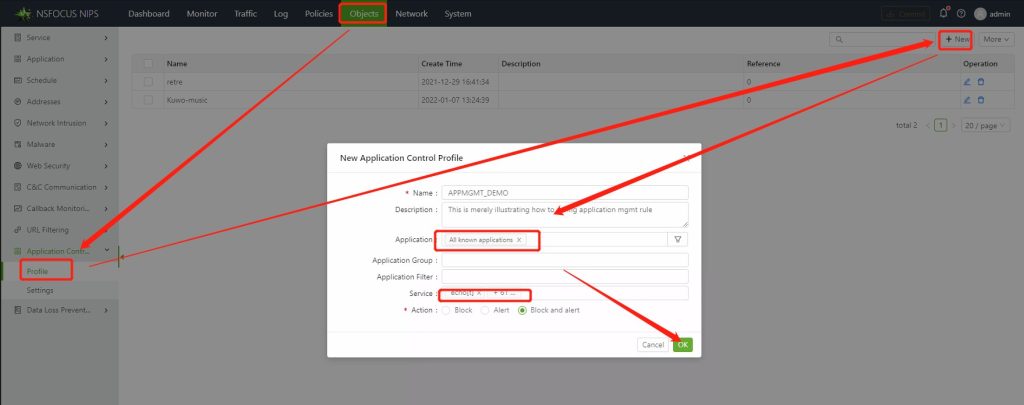Screen dimensions: 1024x405
Task: Open the Network menu
Action: [411, 14]
